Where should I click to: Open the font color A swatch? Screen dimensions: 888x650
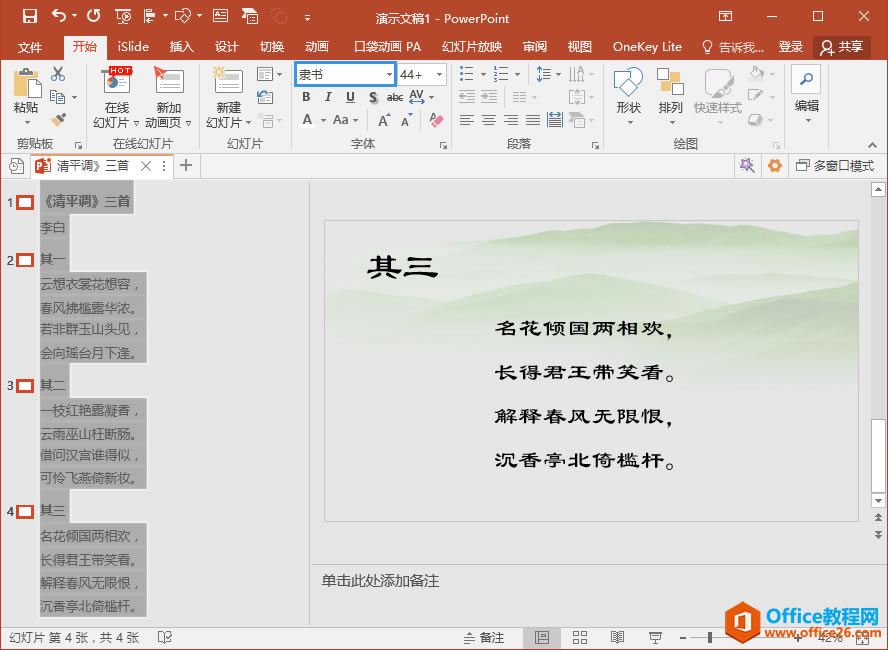pyautogui.click(x=307, y=120)
